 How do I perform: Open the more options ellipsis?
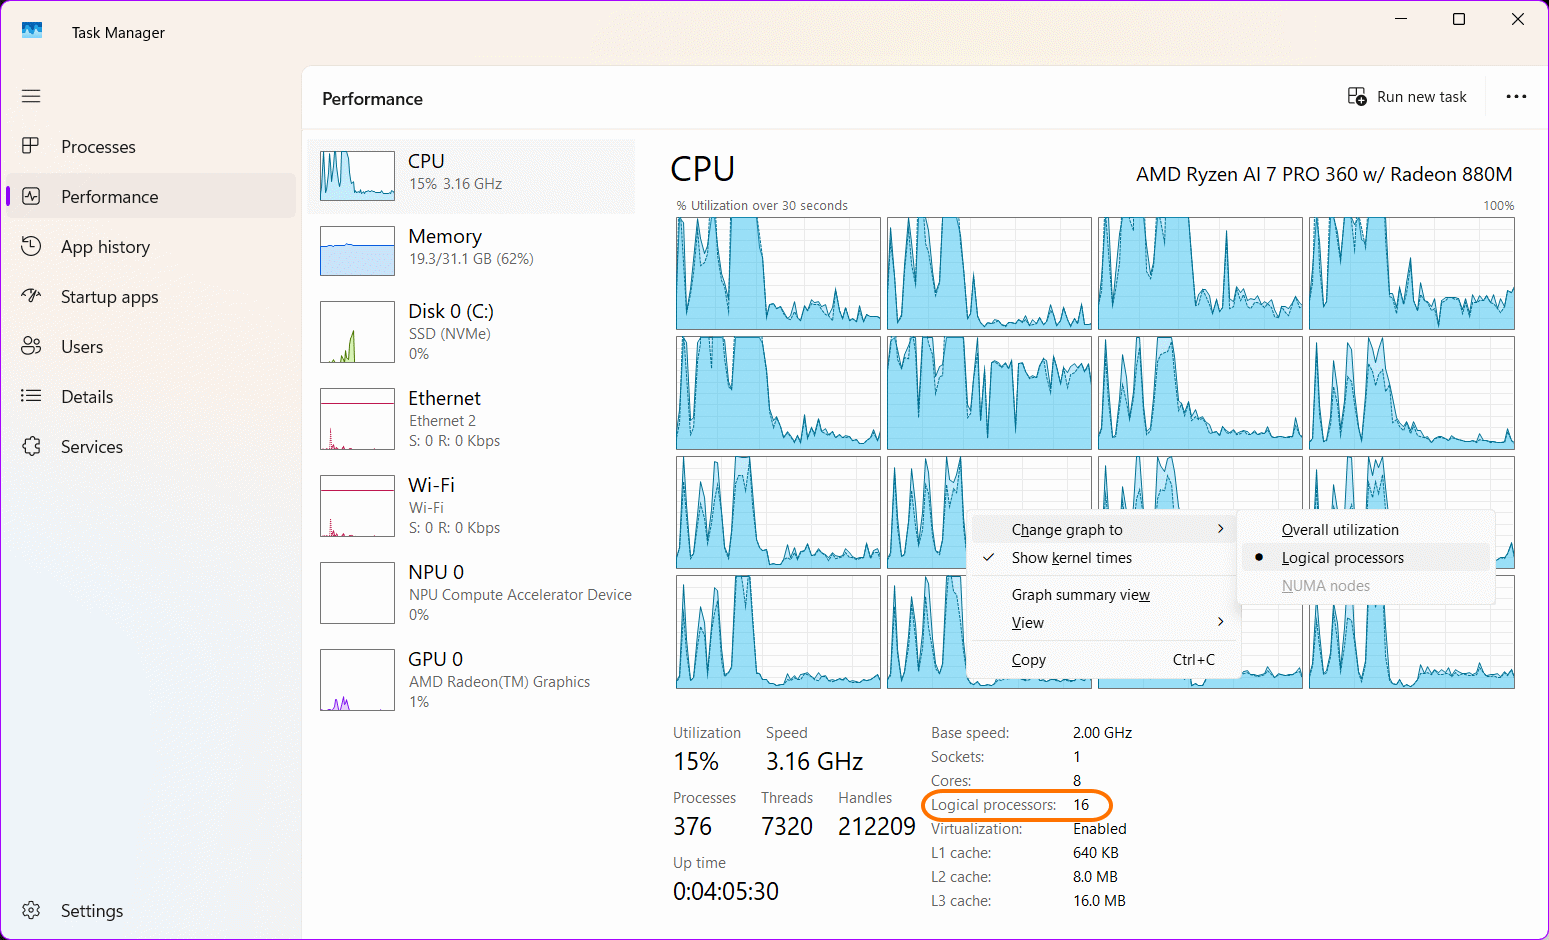1517,96
